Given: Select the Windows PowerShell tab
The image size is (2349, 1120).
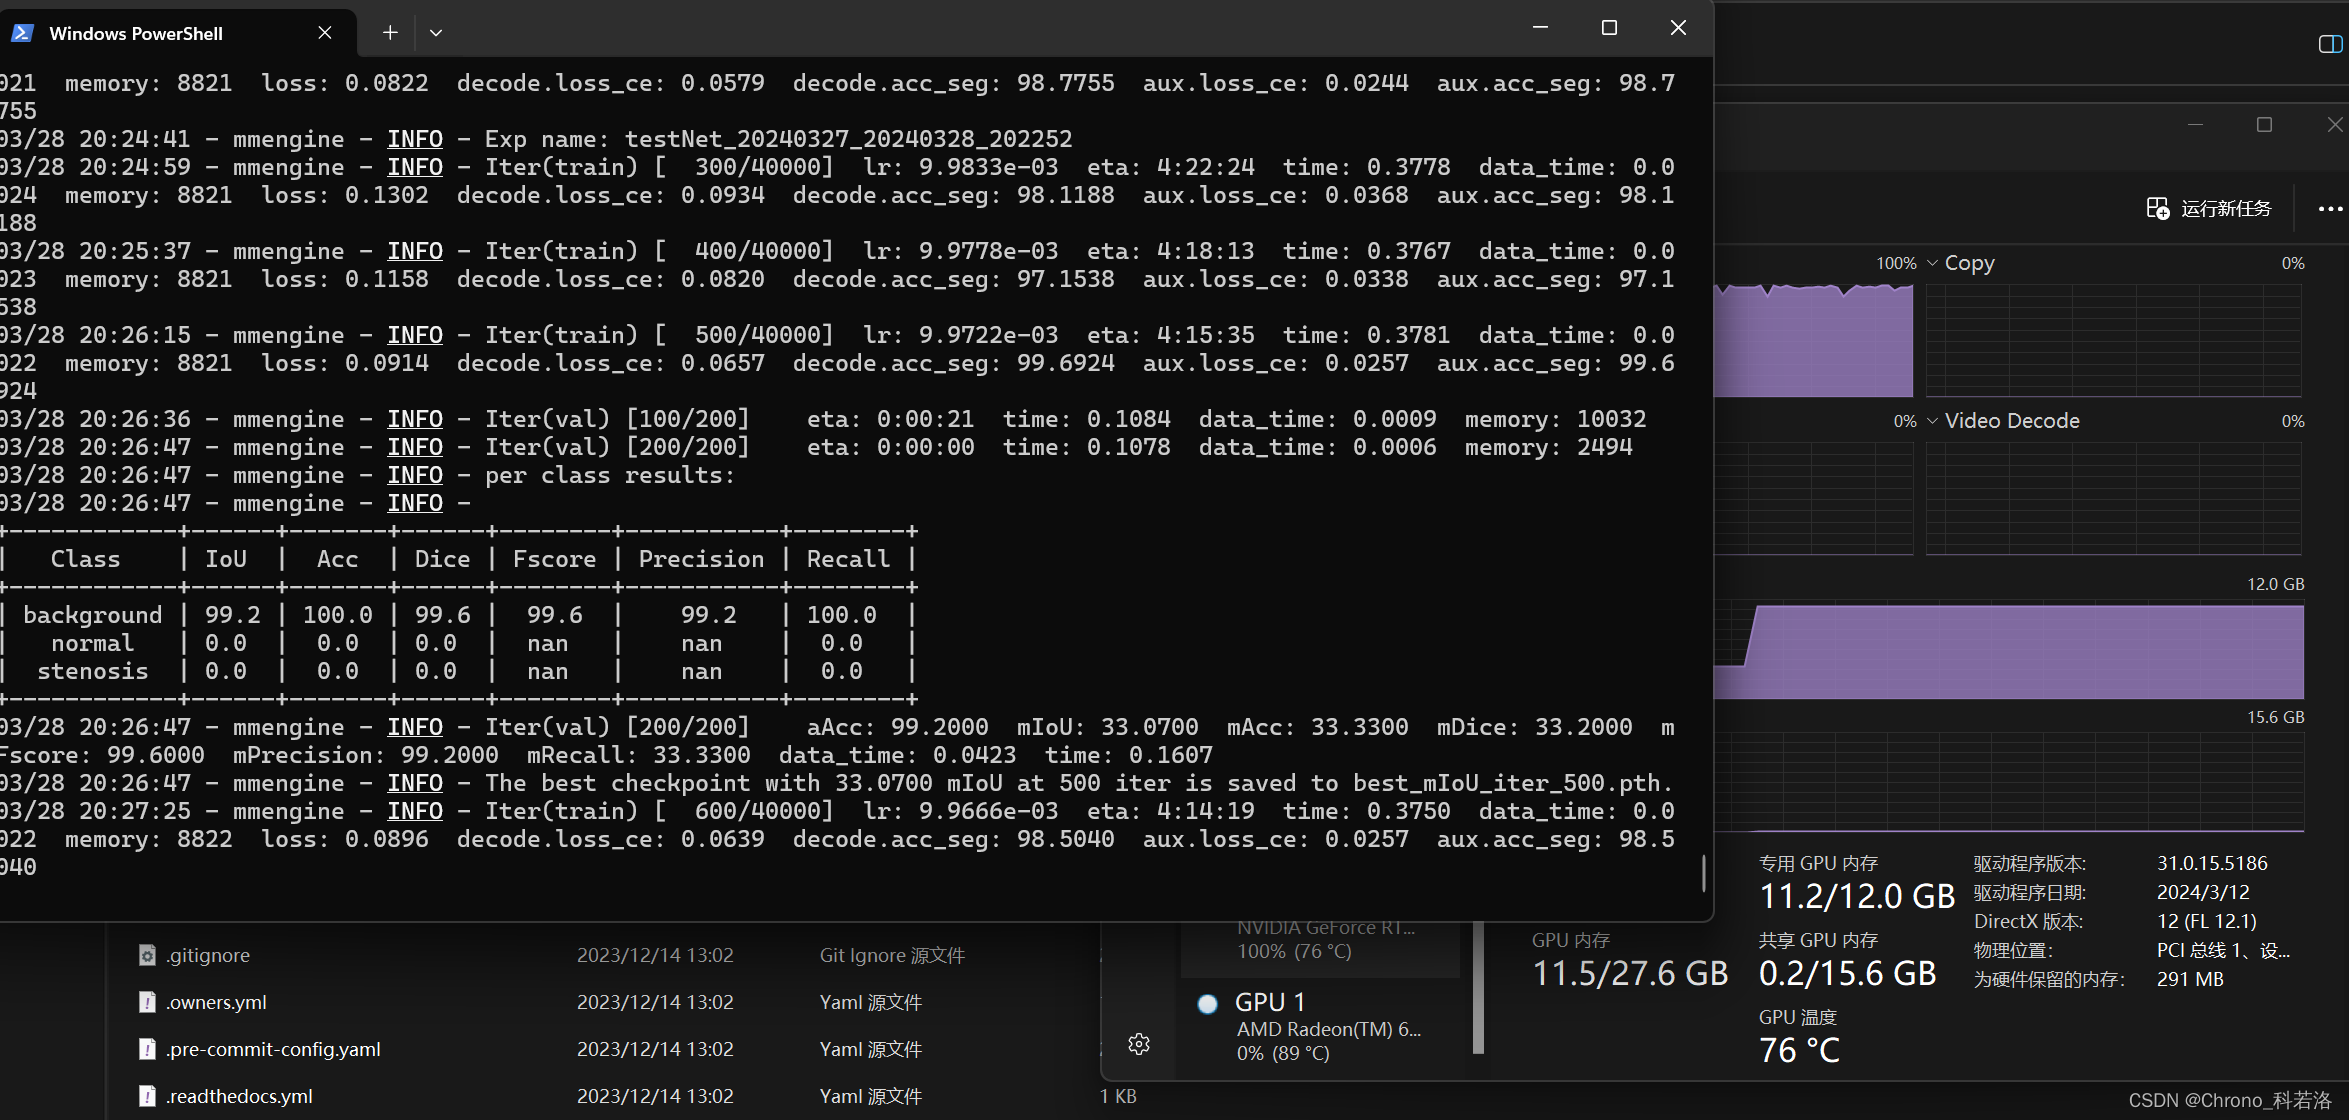Looking at the screenshot, I should [178, 33].
